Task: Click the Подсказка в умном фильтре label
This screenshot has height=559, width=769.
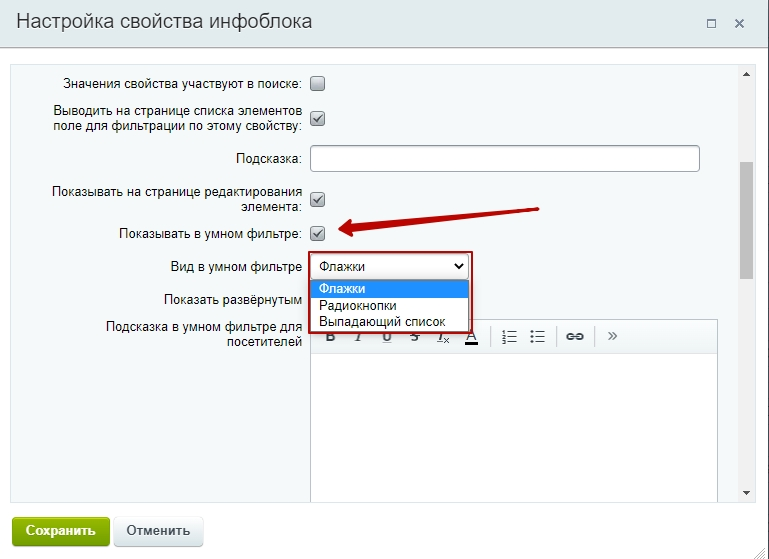Action: point(204,334)
